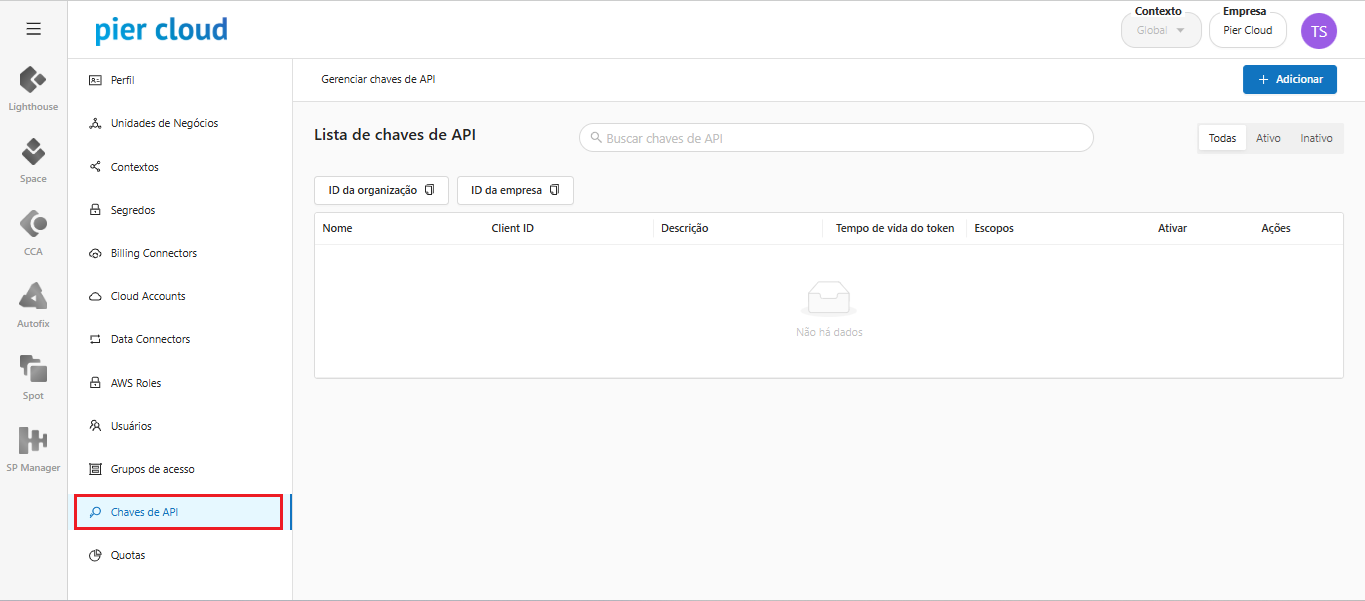Click the Buscar chaves de API field

[836, 138]
